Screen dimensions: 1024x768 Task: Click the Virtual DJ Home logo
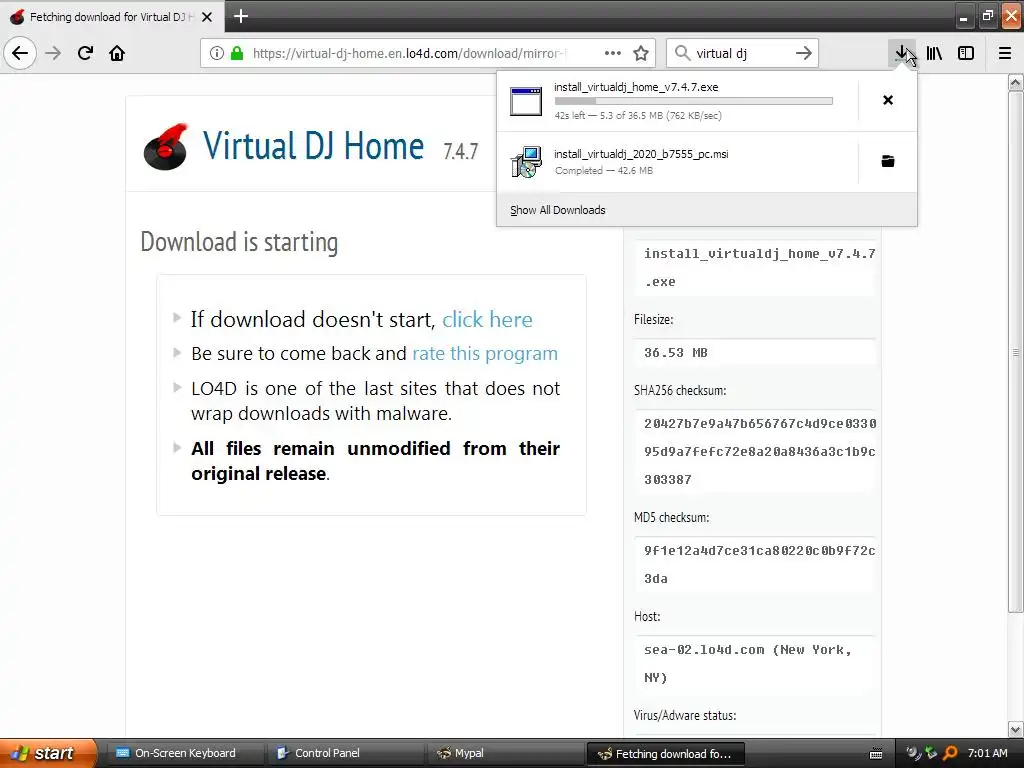165,147
